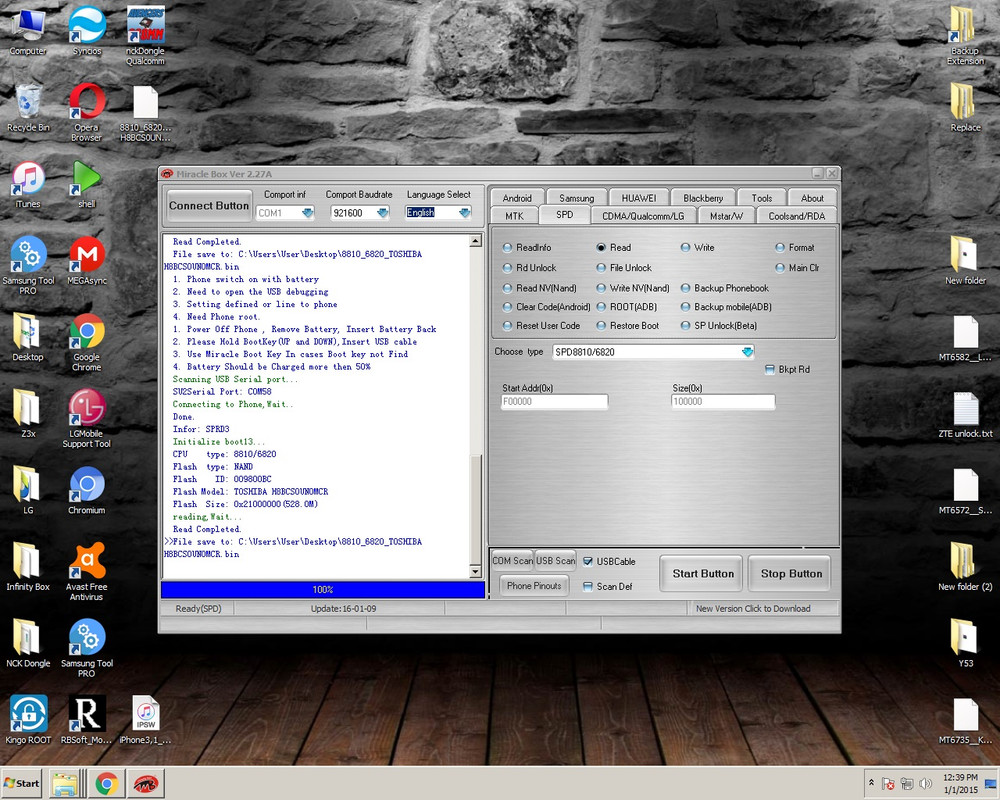Open the Syncios desktop icon
The height and width of the screenshot is (800, 1000).
(87, 31)
